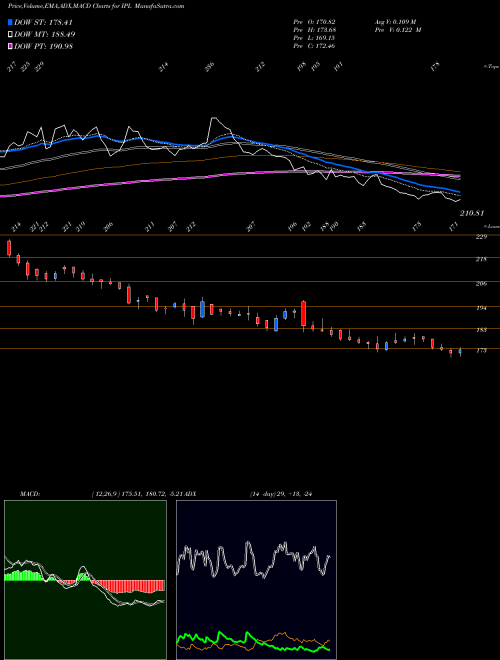
Task: Select the 'DOW PT: 190.98' legend text
Action: (43, 46)
